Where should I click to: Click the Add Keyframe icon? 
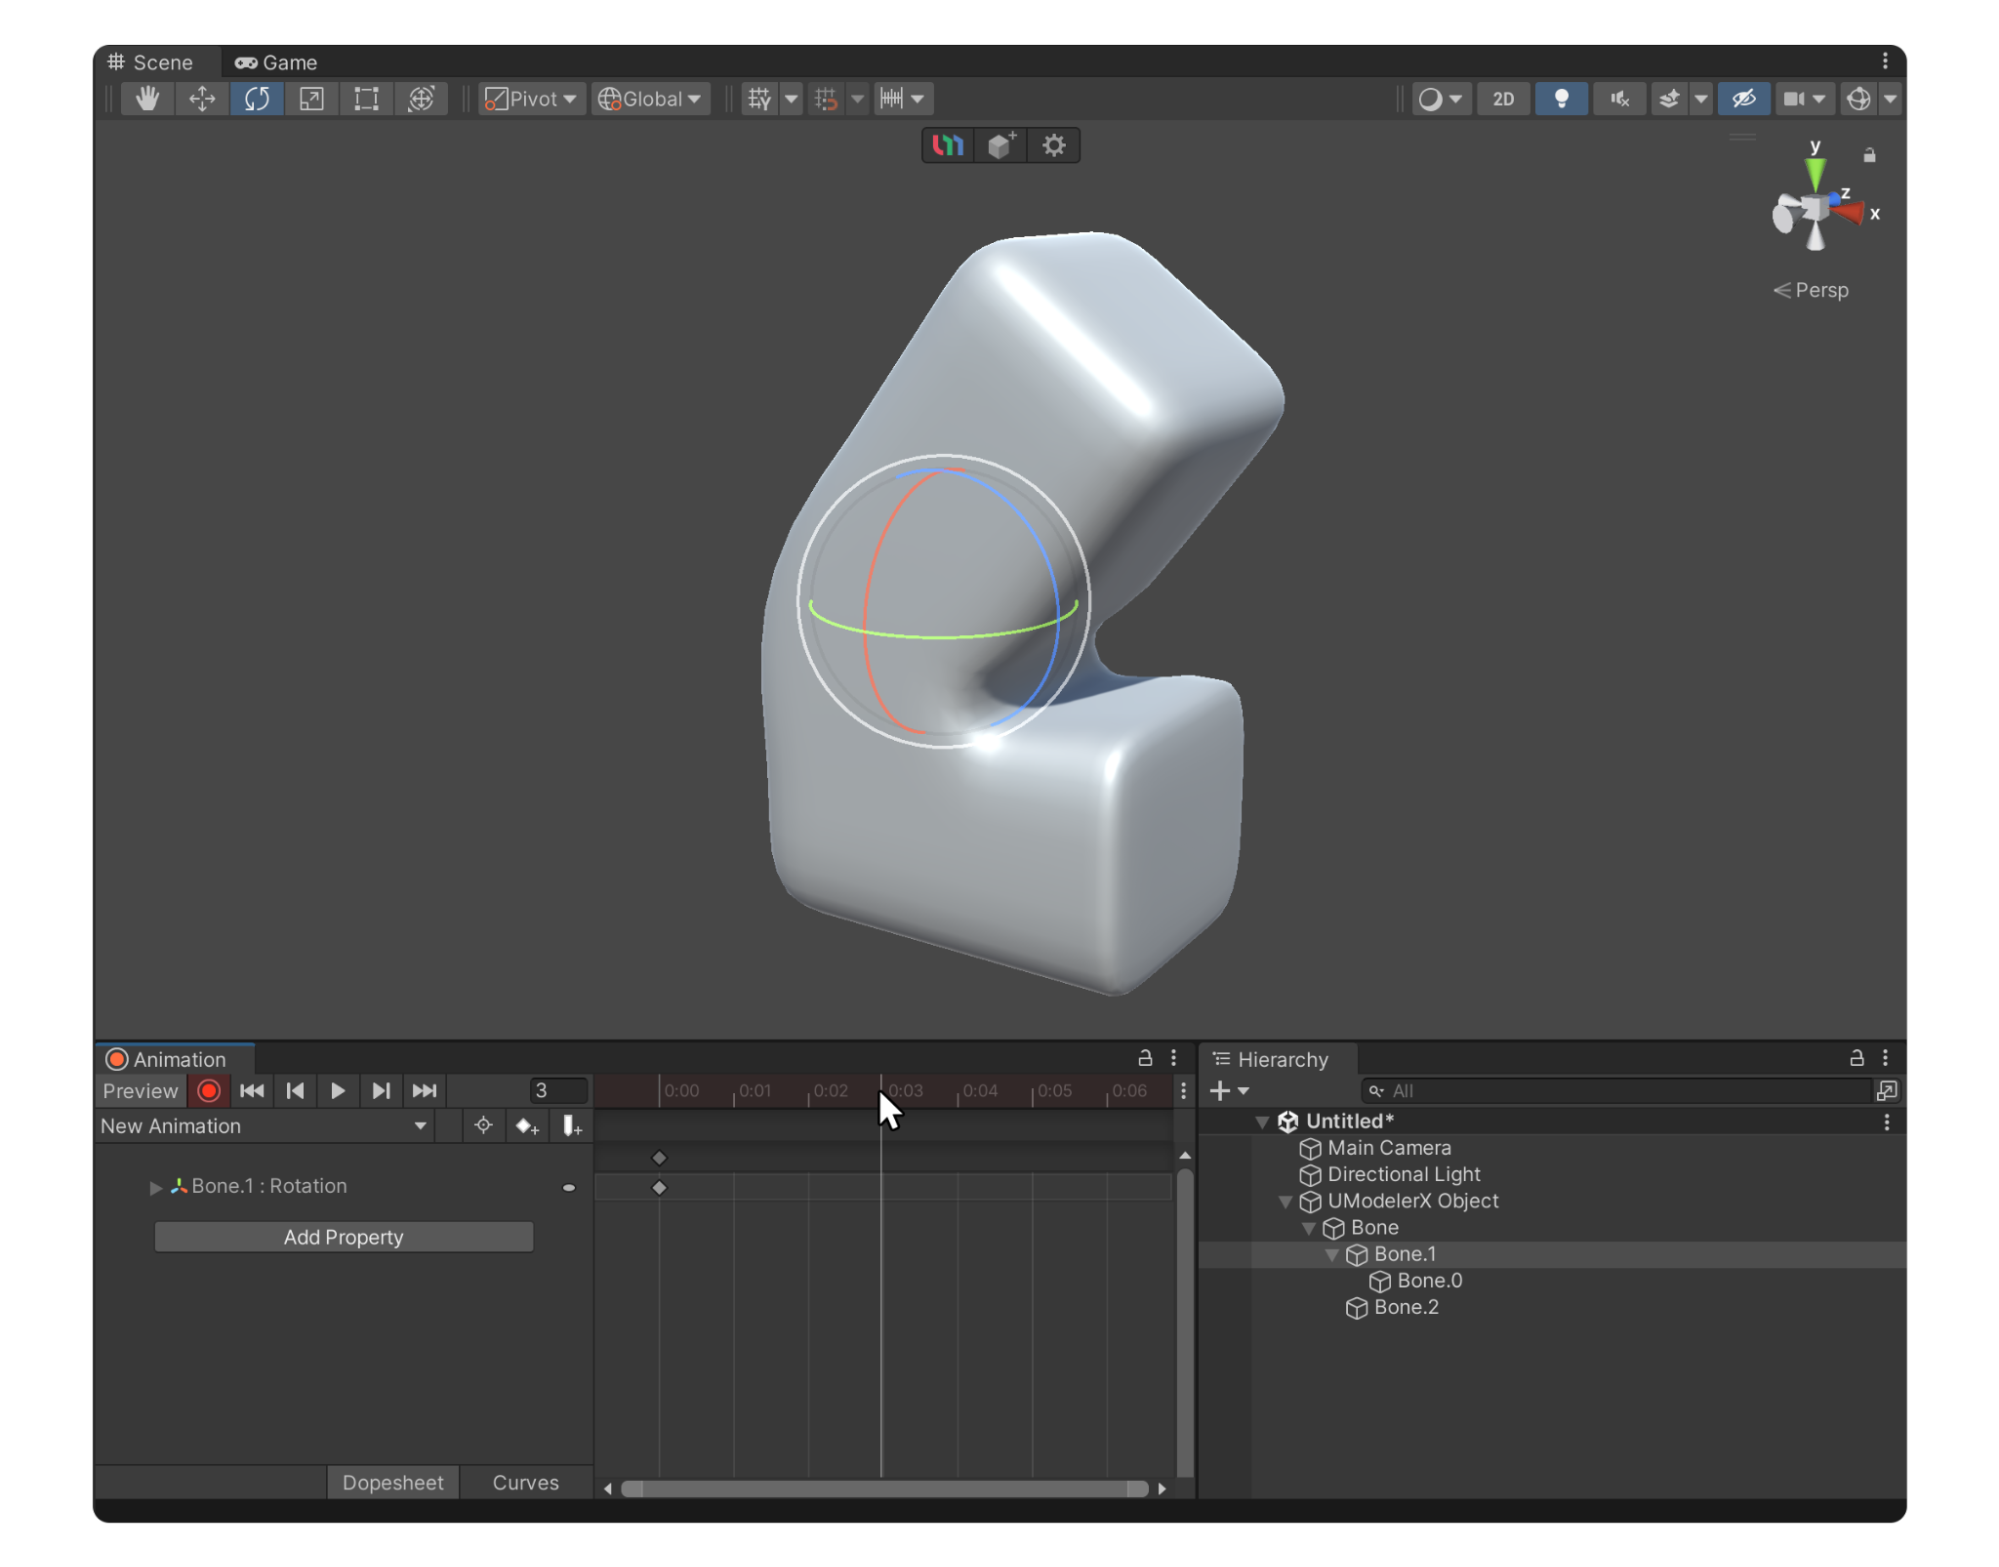(527, 1126)
